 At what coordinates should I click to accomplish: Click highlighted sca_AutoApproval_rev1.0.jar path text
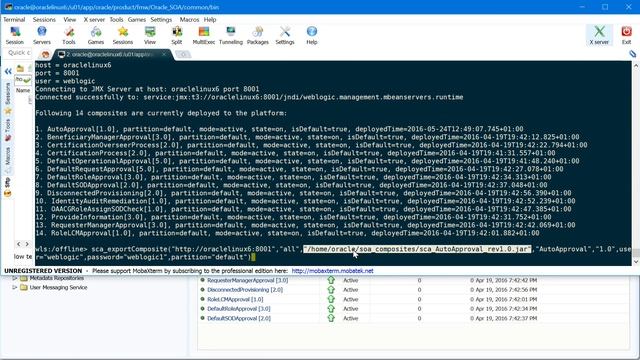[x=417, y=249]
